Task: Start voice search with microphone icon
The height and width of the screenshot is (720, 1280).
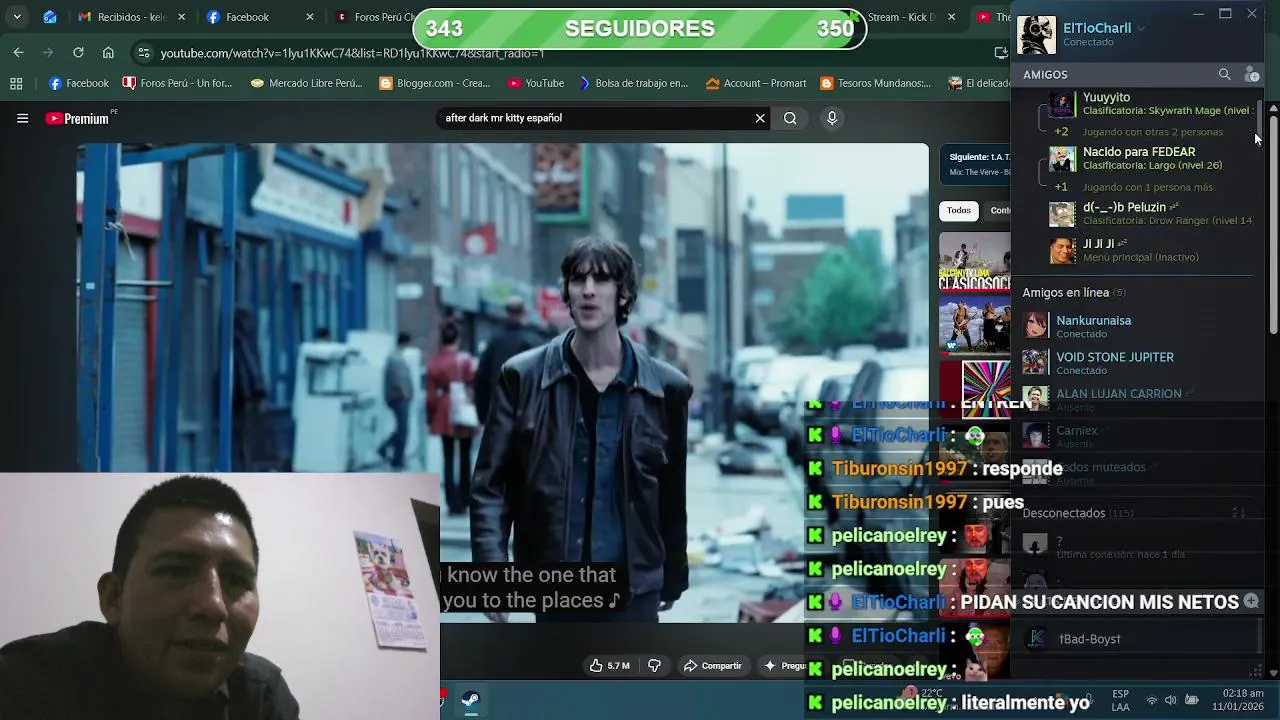Action: pos(831,118)
